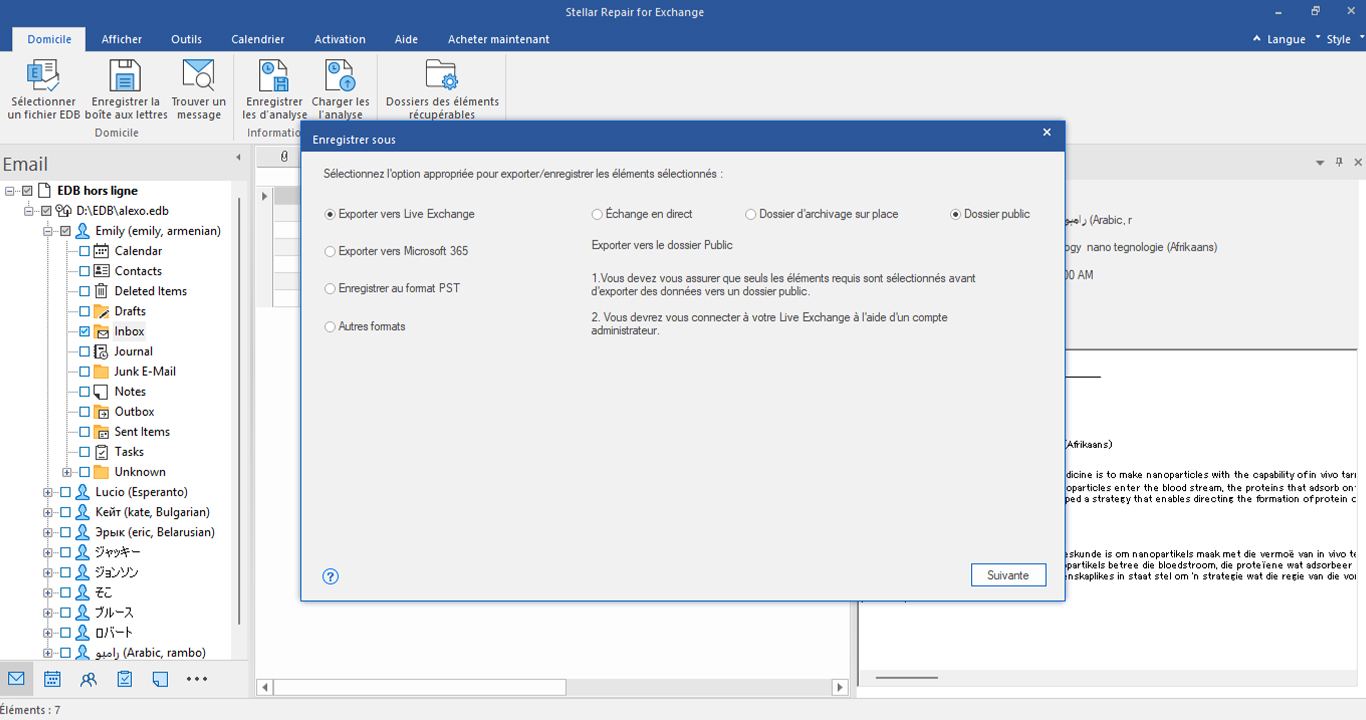Screen dimensions: 1366x720
Task: Click Sélectionner un fichier EDB icon
Action: (x=43, y=76)
